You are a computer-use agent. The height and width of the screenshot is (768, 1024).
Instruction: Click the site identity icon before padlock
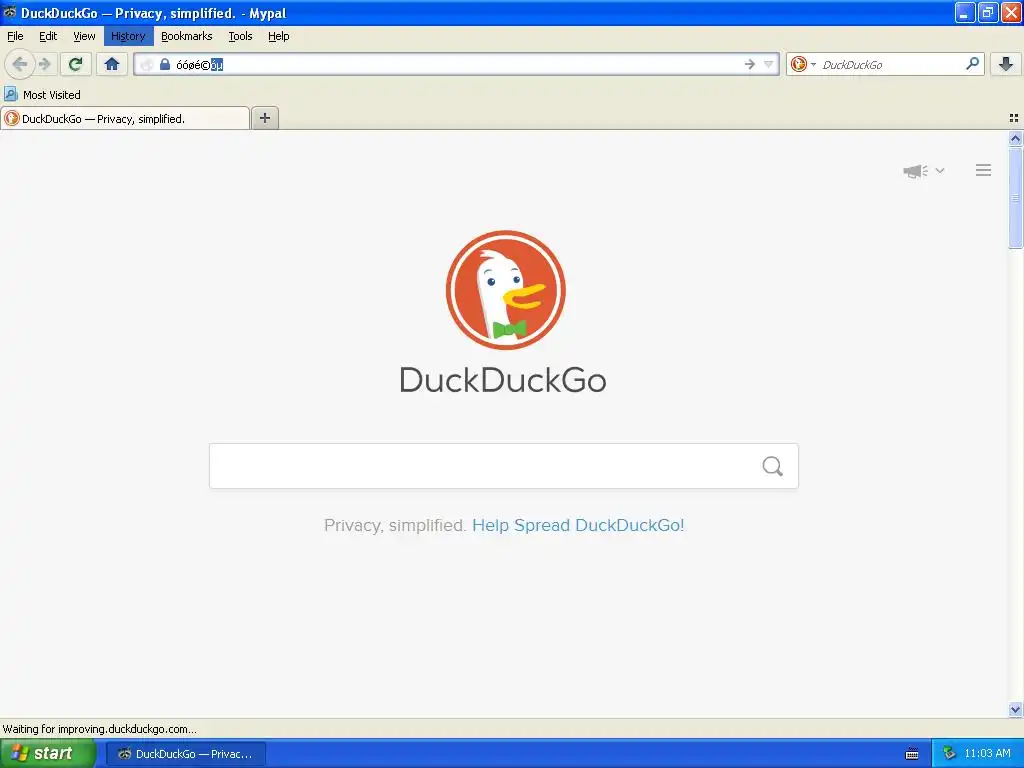tap(147, 64)
